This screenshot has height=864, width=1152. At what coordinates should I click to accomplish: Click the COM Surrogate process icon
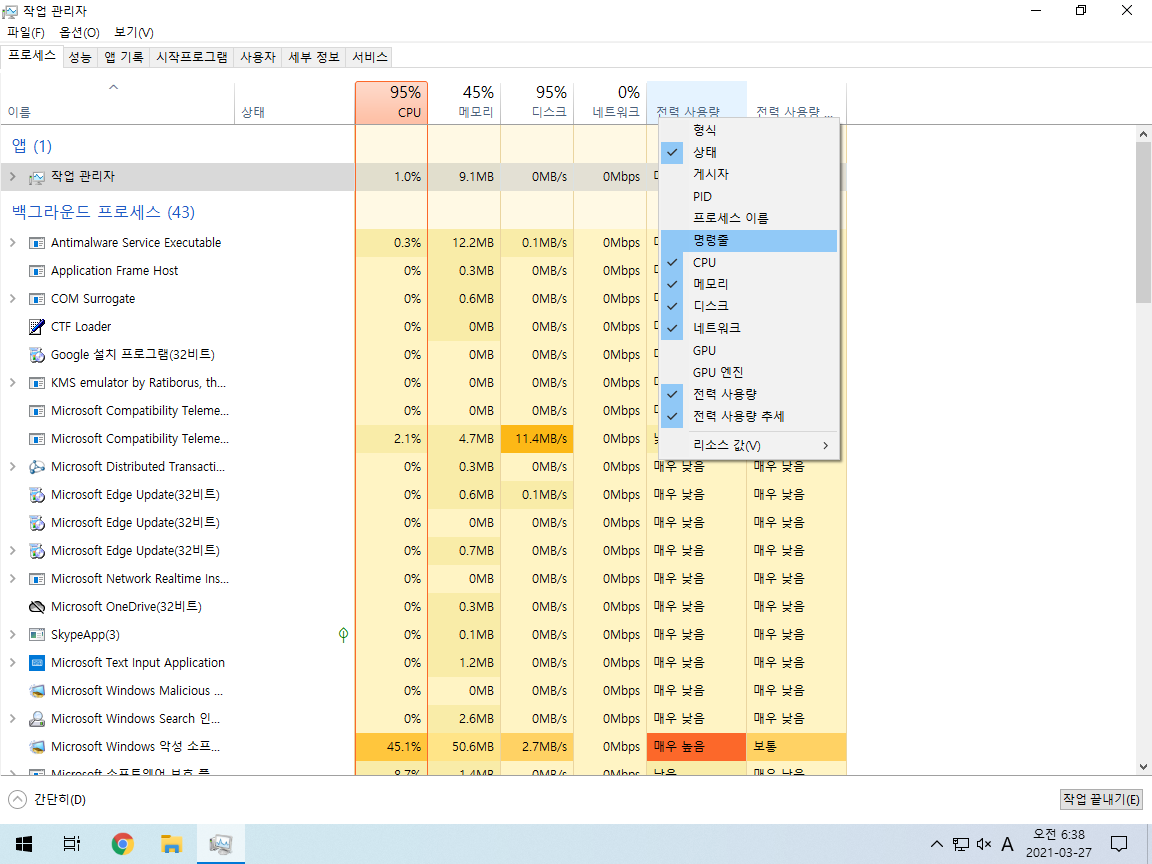click(x=37, y=299)
